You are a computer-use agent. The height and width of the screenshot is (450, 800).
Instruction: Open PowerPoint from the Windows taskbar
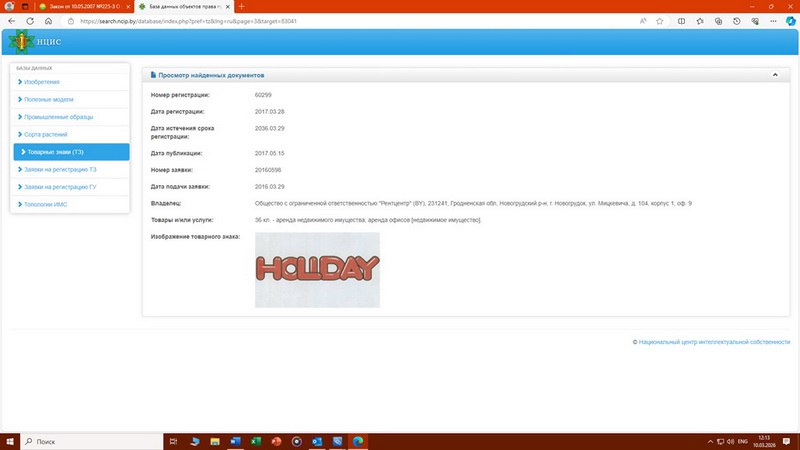pyautogui.click(x=276, y=441)
